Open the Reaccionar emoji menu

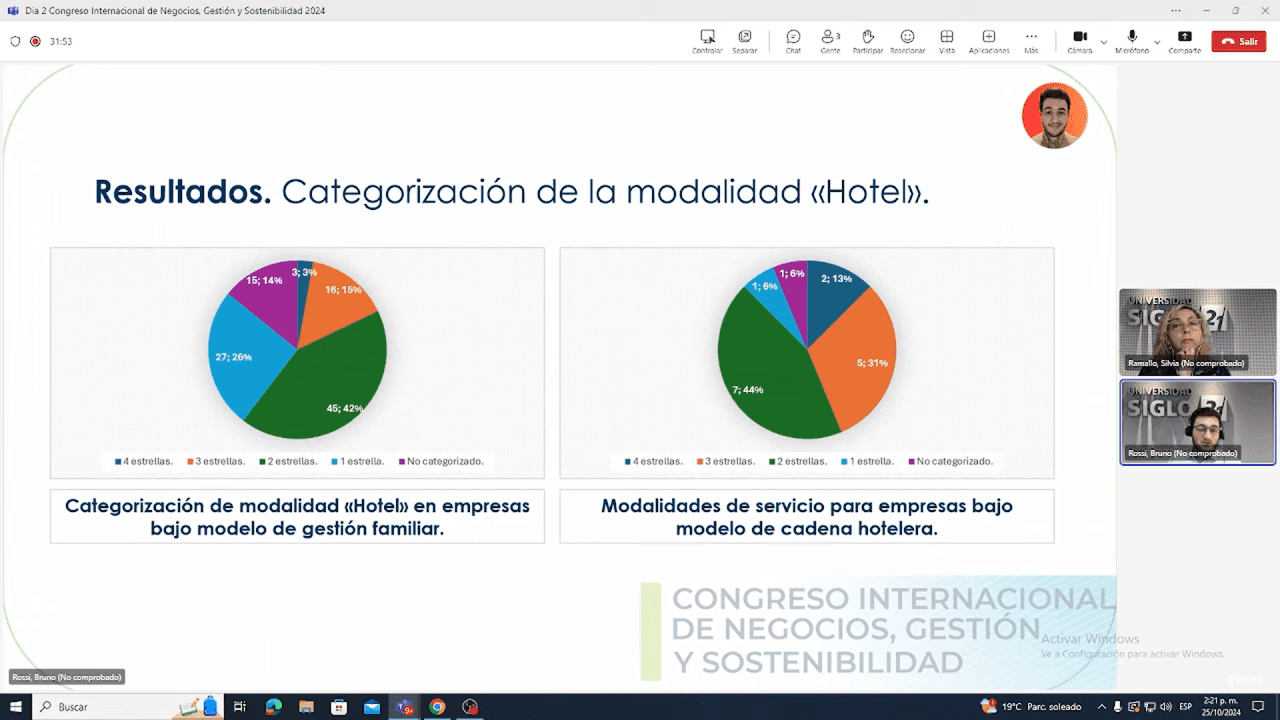pyautogui.click(x=907, y=41)
